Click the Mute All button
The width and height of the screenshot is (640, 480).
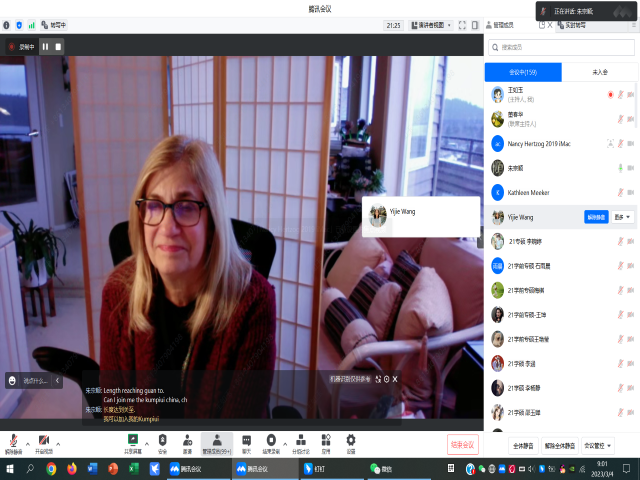(x=523, y=446)
